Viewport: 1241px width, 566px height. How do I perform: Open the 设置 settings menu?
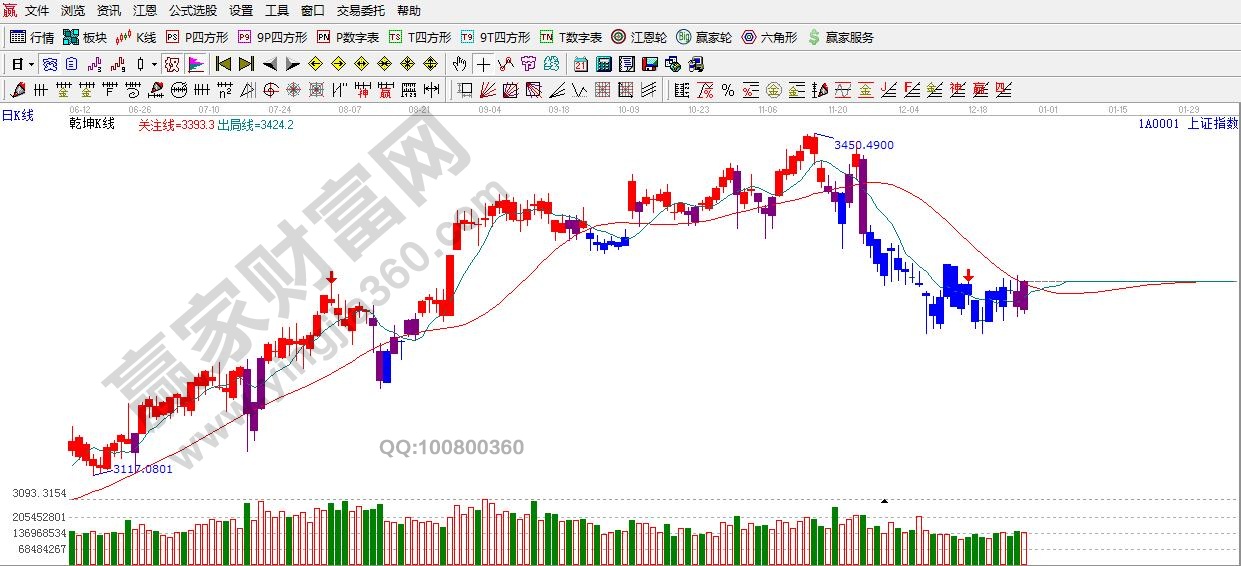click(241, 11)
